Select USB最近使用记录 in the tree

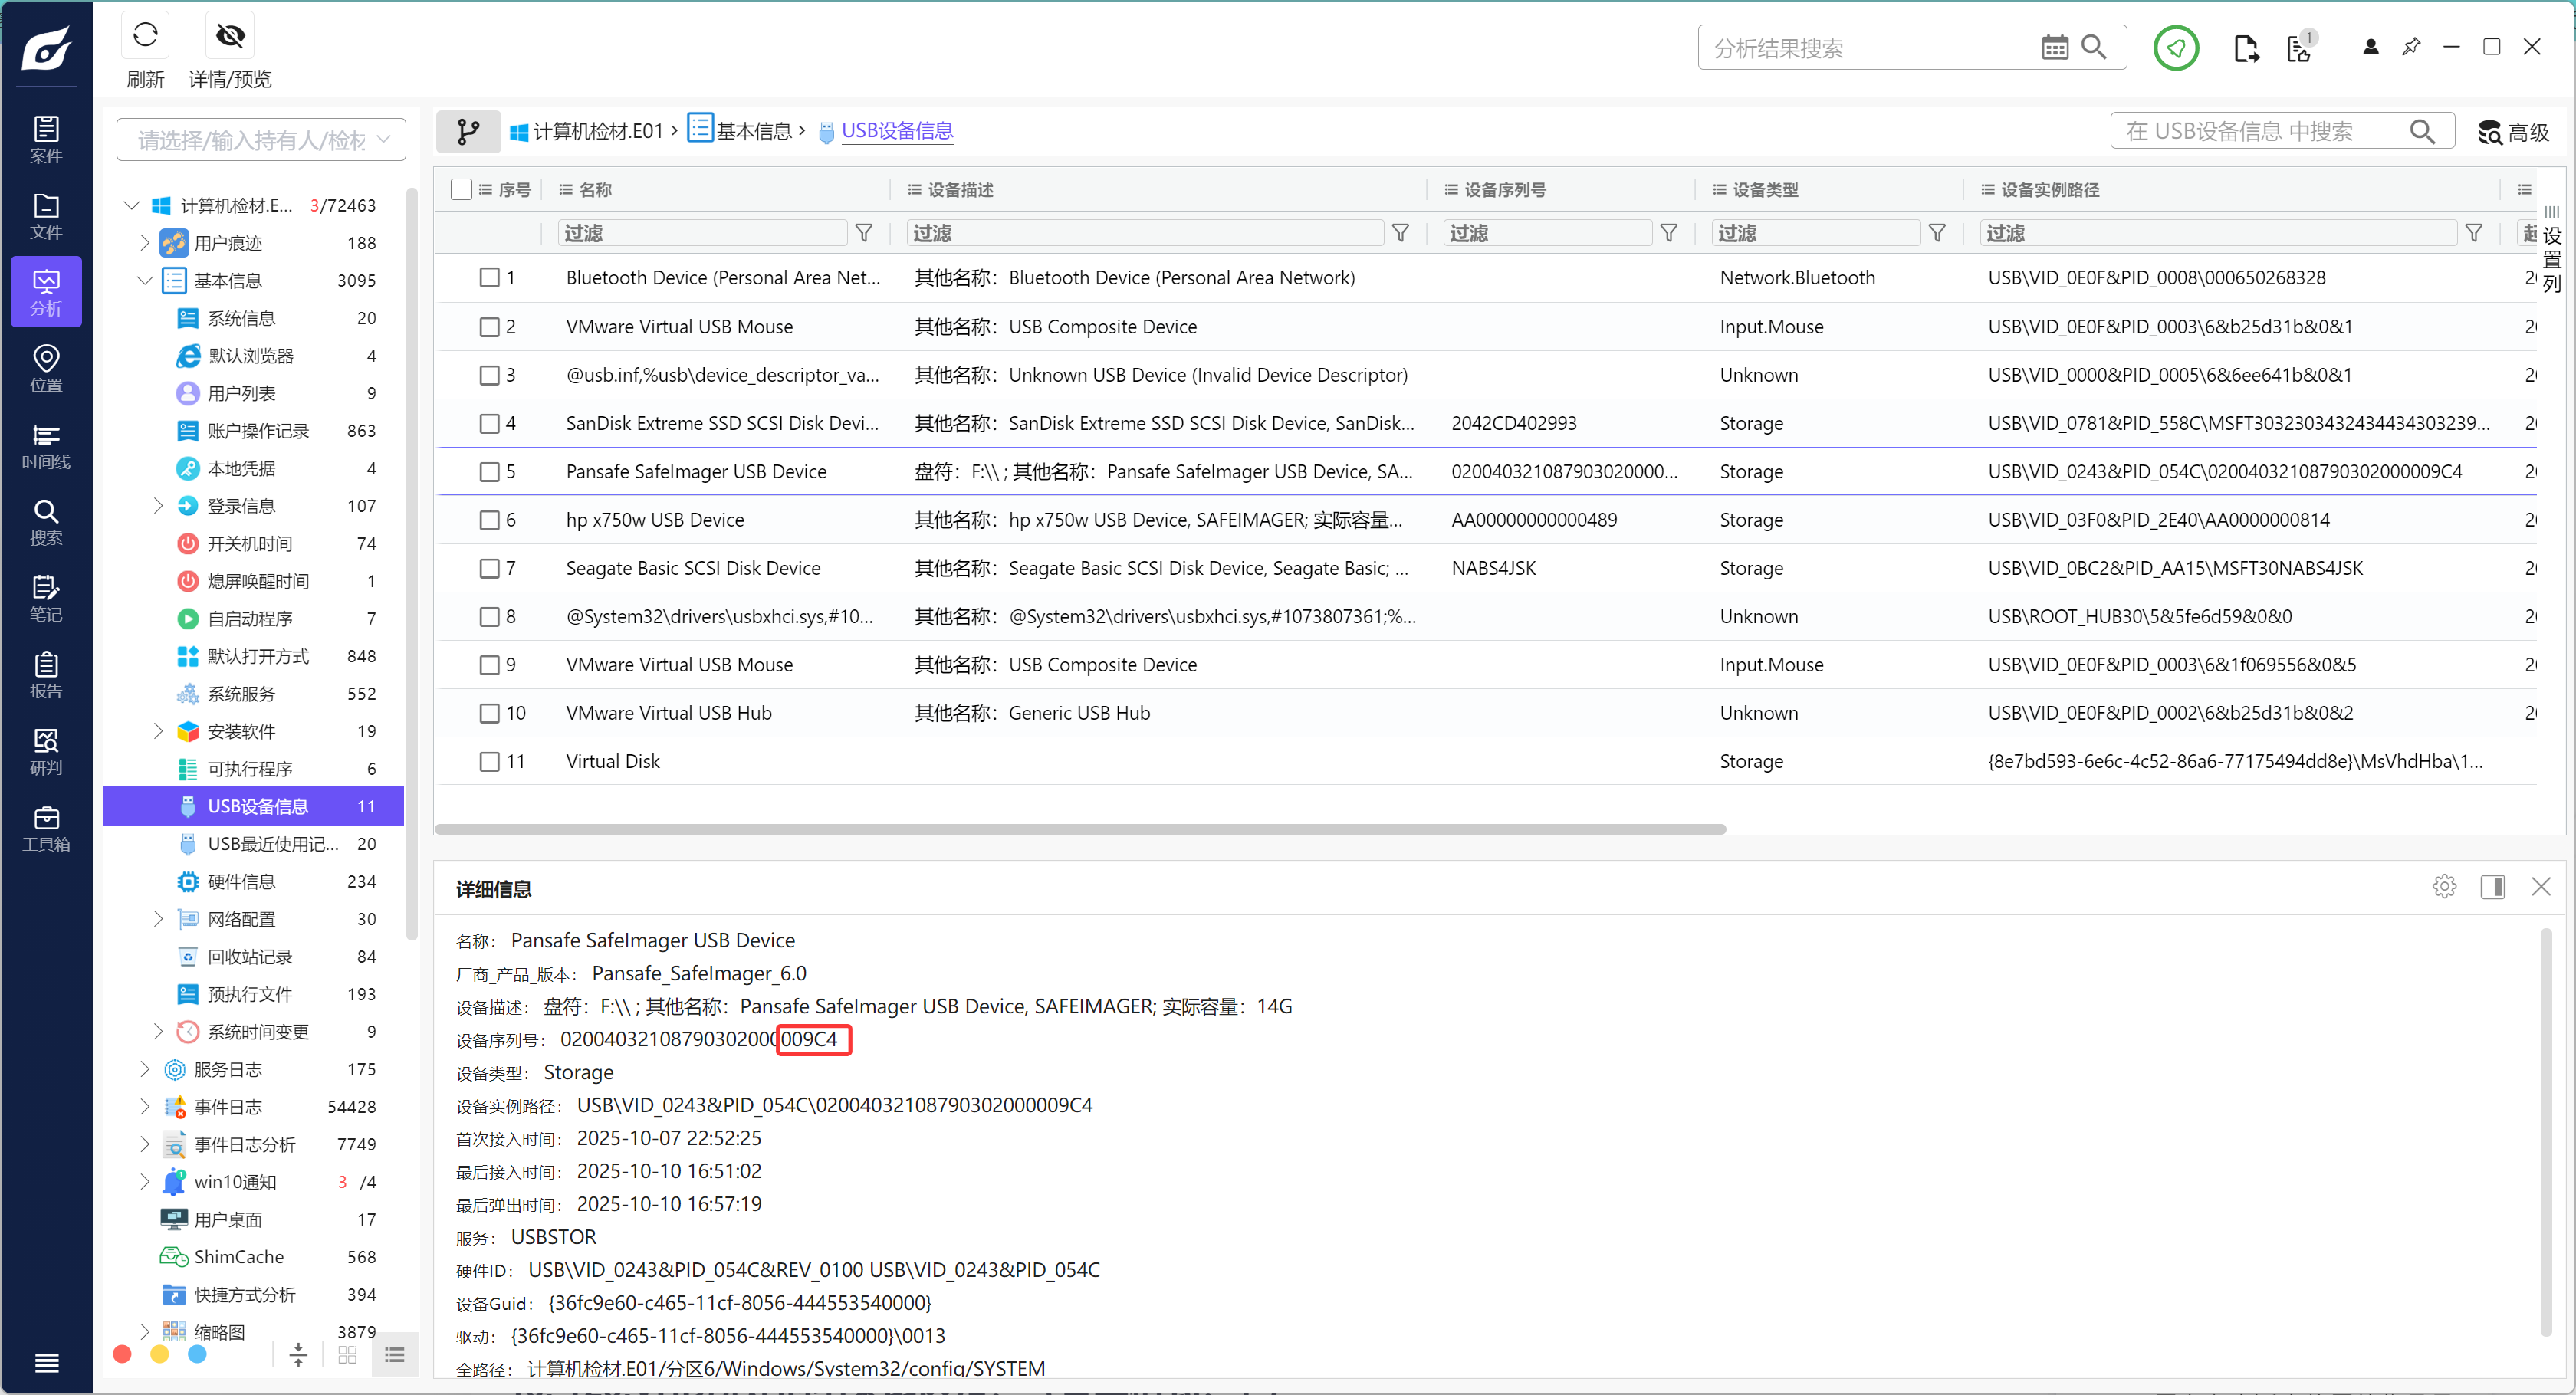pos(272,844)
